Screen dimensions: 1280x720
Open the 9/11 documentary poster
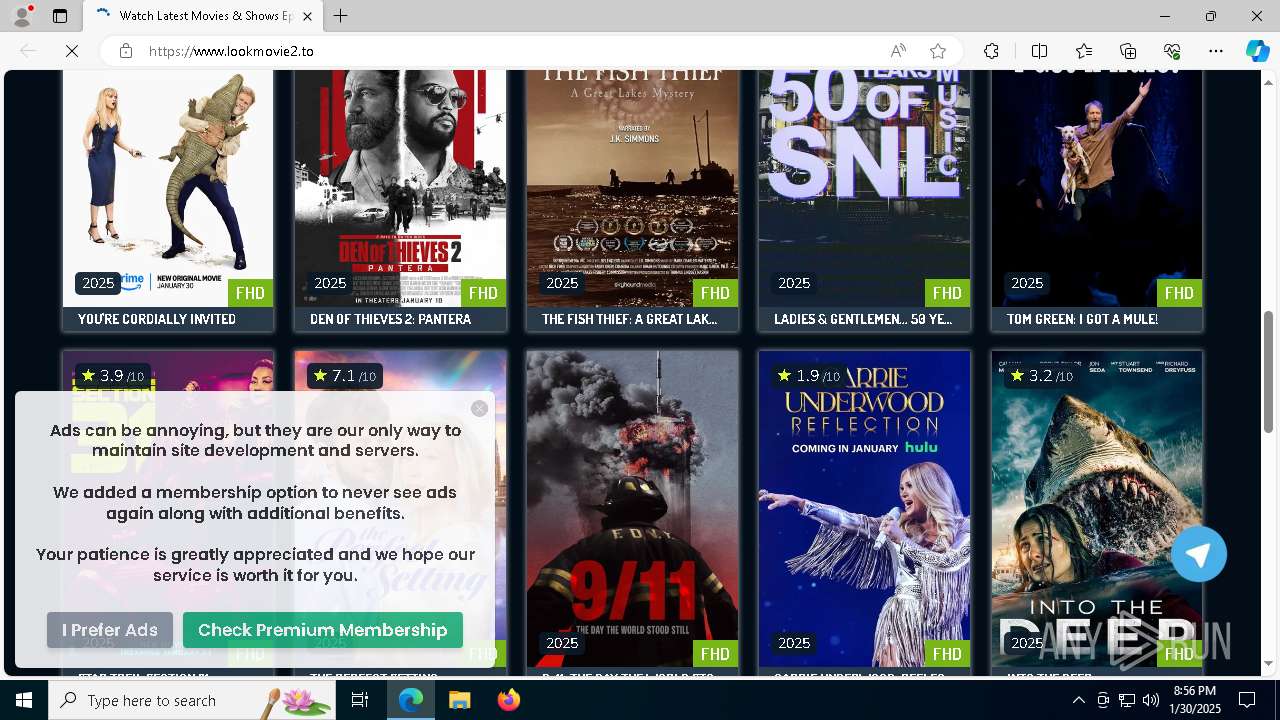point(632,508)
